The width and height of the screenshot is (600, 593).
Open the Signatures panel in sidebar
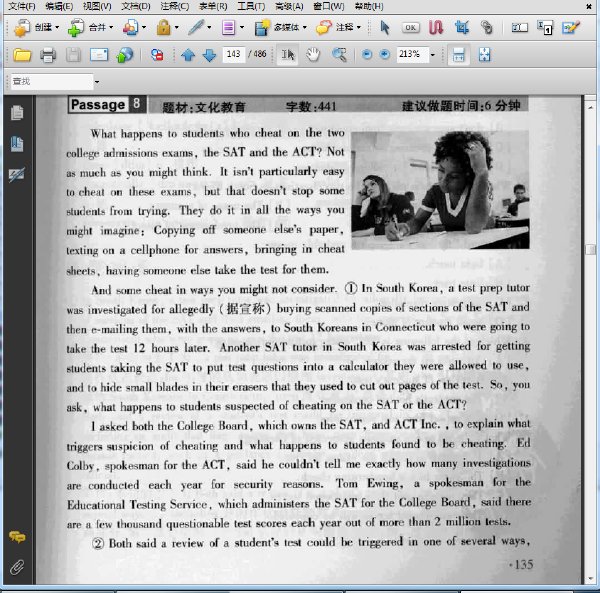(17, 175)
